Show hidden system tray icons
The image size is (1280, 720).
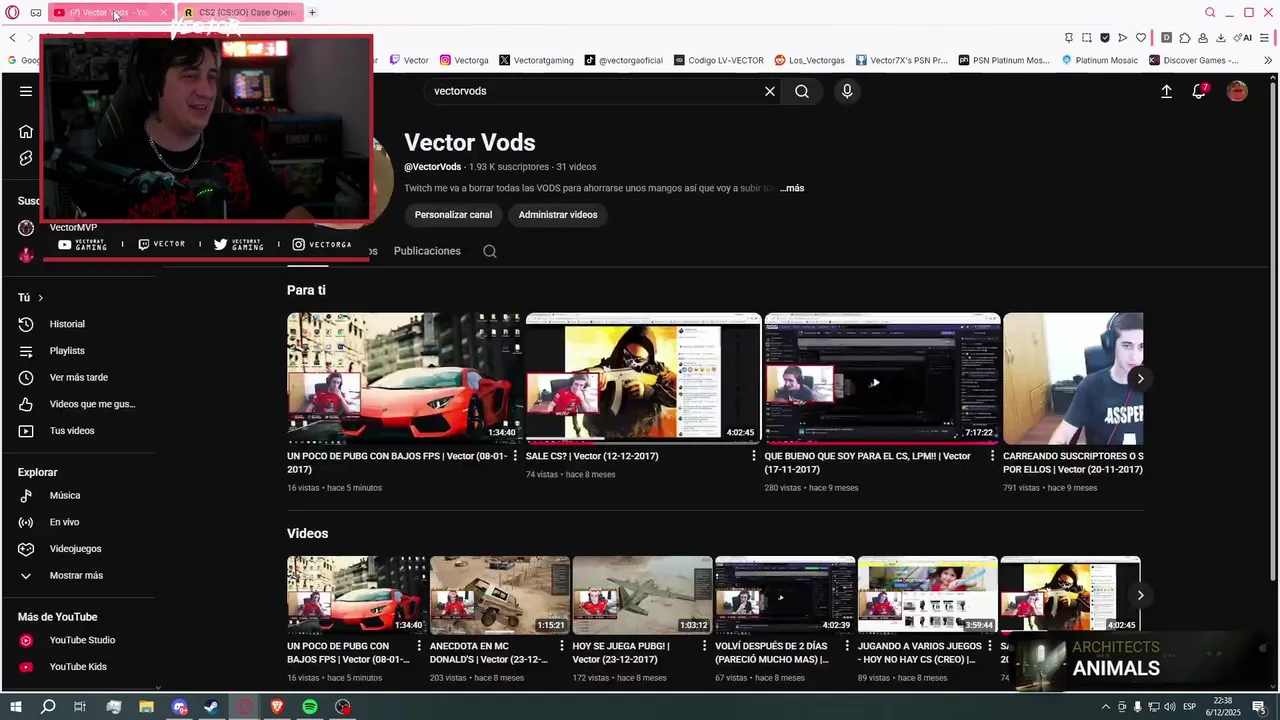pyautogui.click(x=1105, y=707)
